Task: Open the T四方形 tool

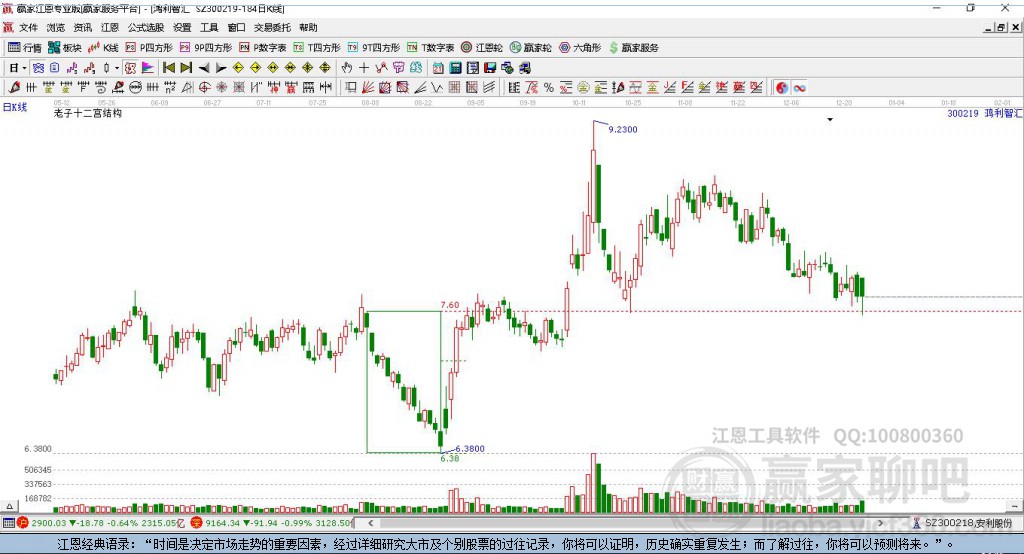Action: pos(317,48)
